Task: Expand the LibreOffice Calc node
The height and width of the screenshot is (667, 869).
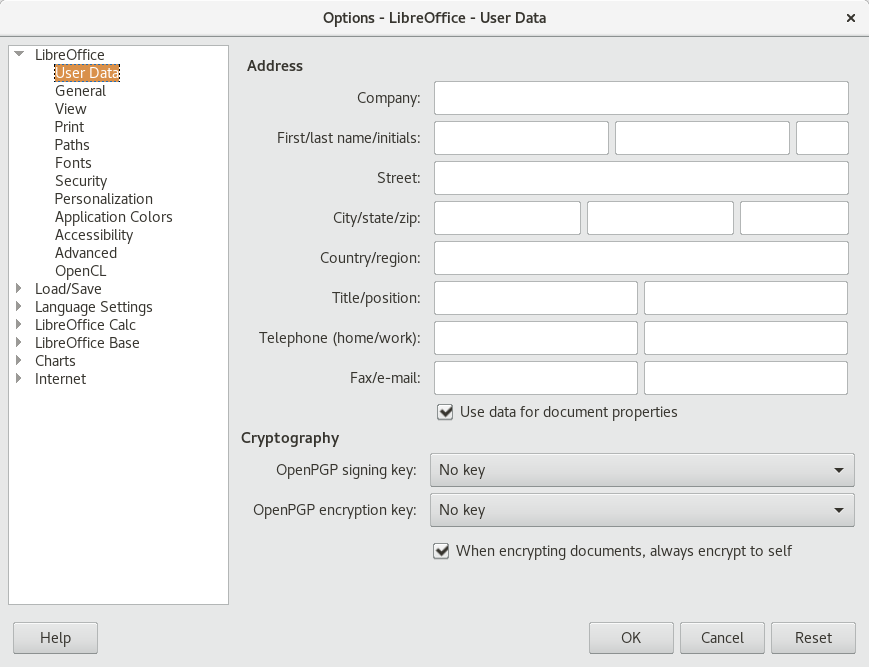Action: point(19,324)
